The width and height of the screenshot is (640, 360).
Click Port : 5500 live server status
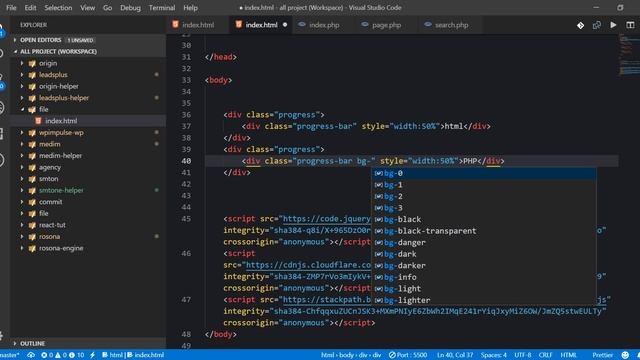[x=408, y=355]
